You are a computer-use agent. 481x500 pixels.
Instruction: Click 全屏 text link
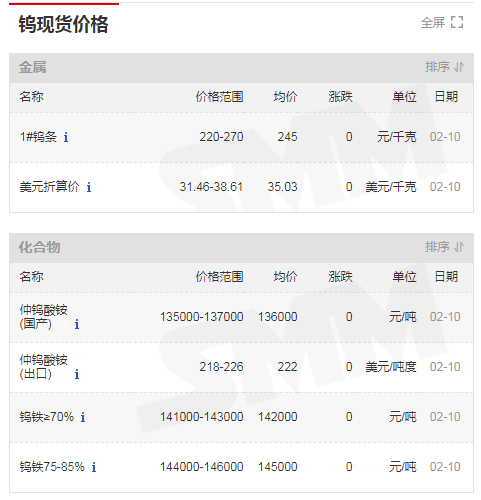433,23
